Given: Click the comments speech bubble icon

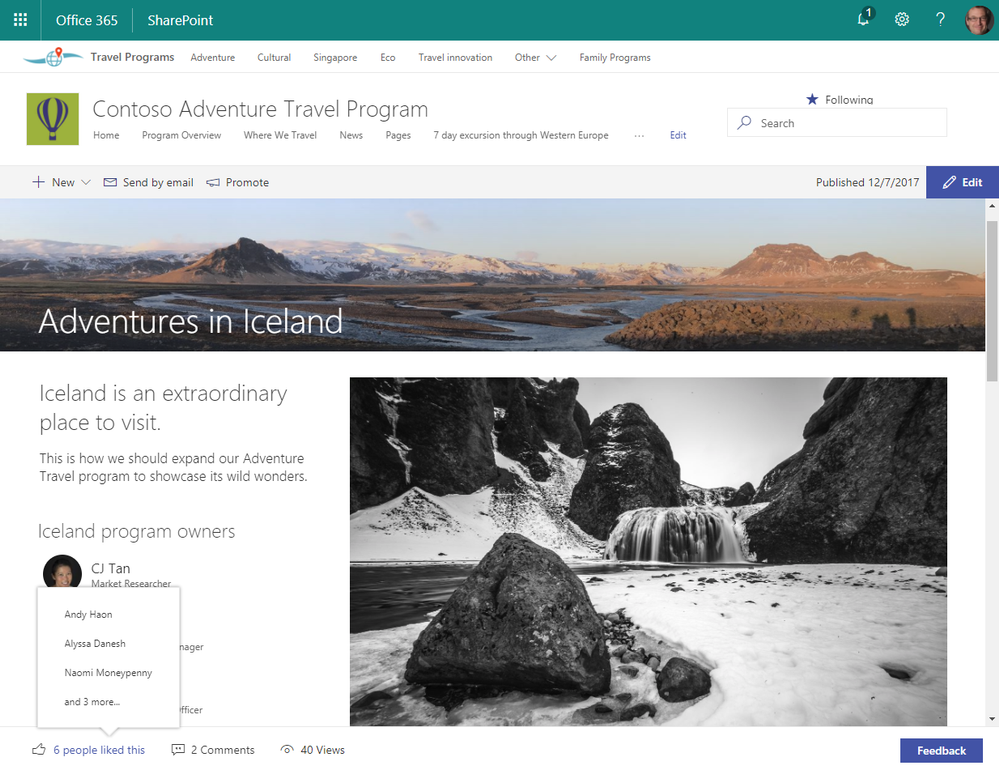Looking at the screenshot, I should [178, 750].
